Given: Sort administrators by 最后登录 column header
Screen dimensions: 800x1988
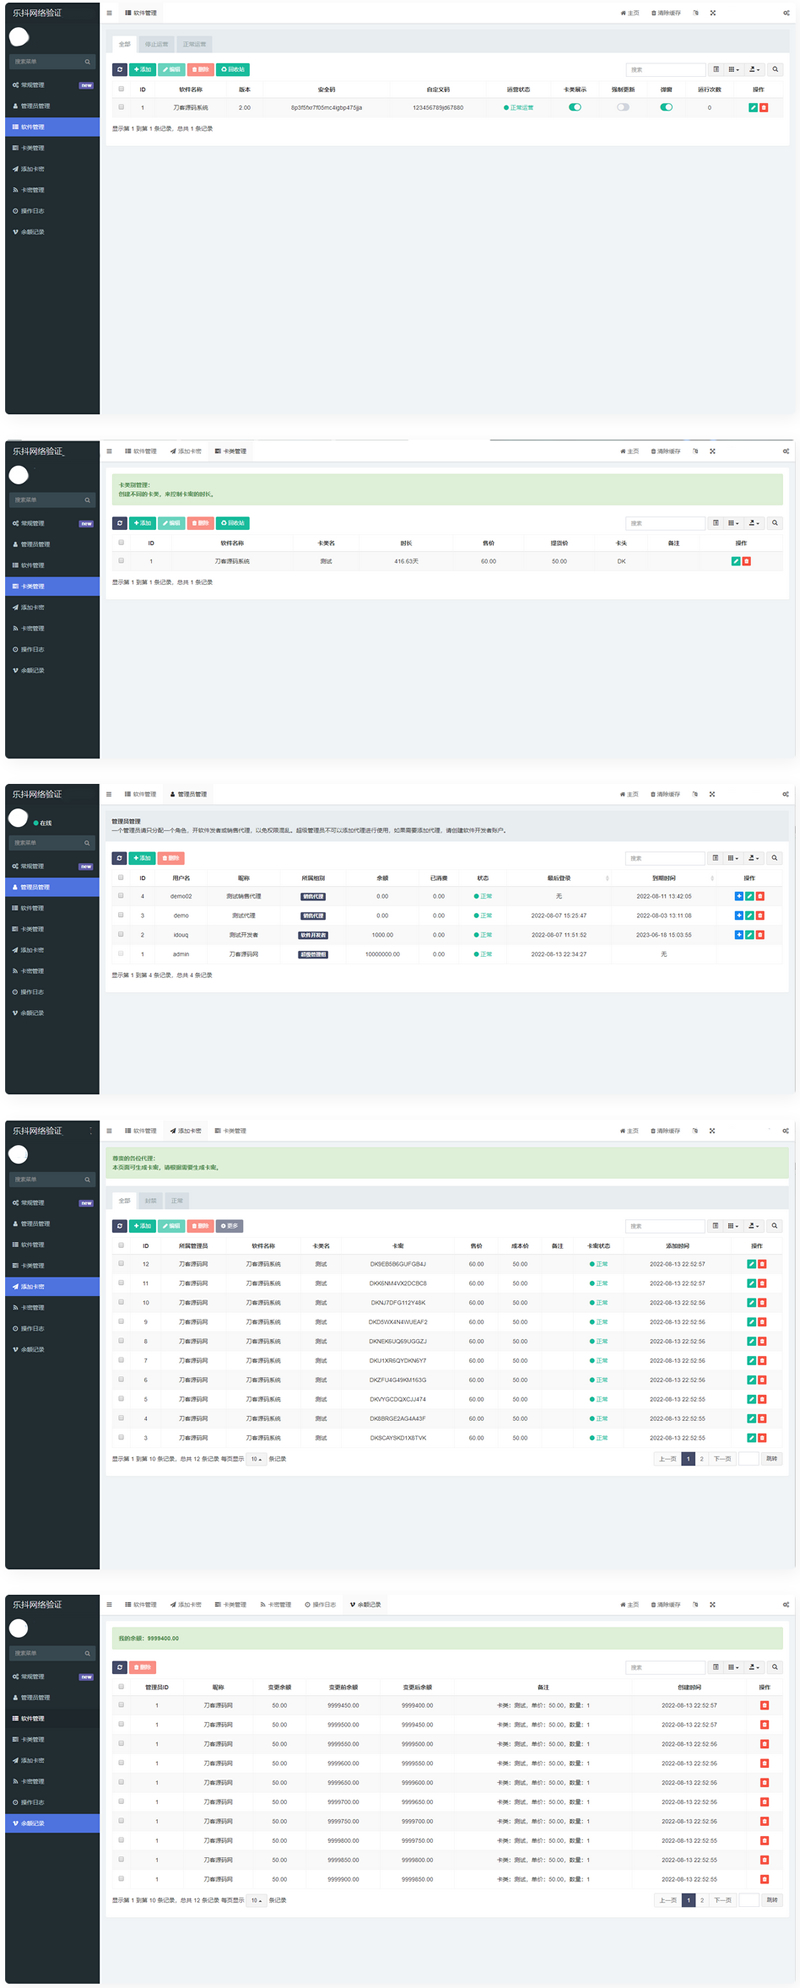Looking at the screenshot, I should click(x=559, y=878).
